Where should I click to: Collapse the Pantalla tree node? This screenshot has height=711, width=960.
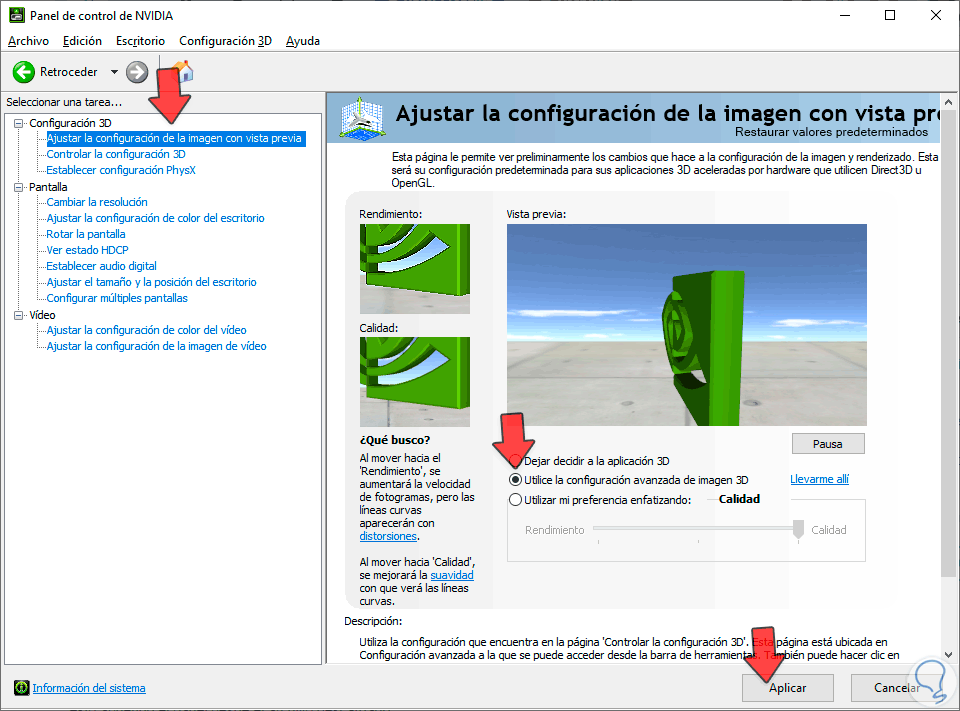[18, 187]
